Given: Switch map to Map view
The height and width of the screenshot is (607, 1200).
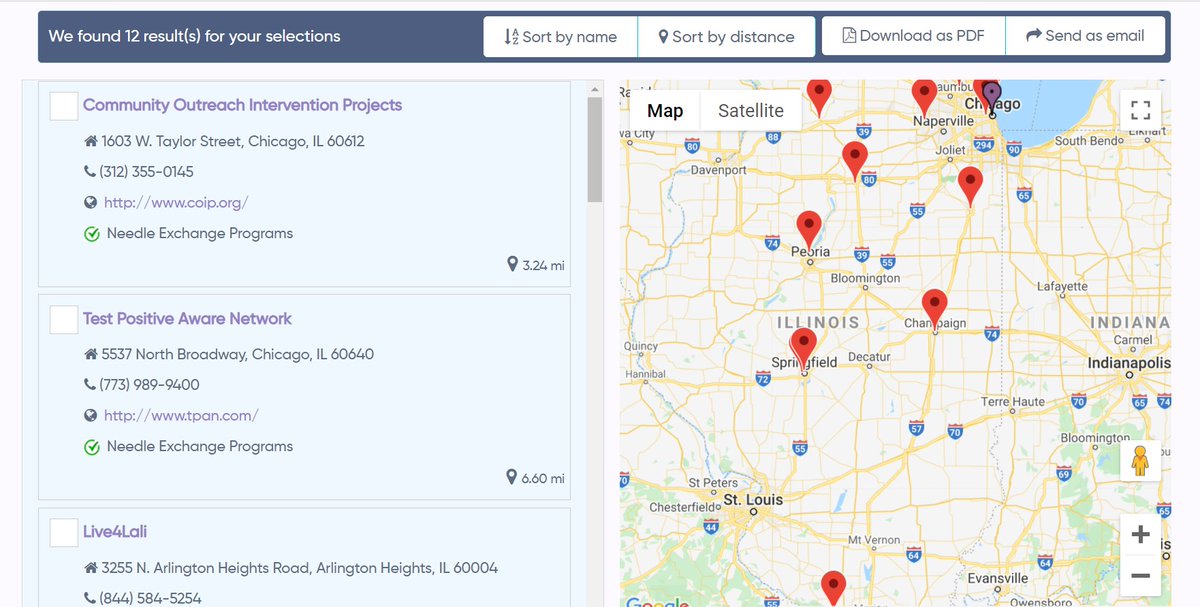Looking at the screenshot, I should point(665,111).
